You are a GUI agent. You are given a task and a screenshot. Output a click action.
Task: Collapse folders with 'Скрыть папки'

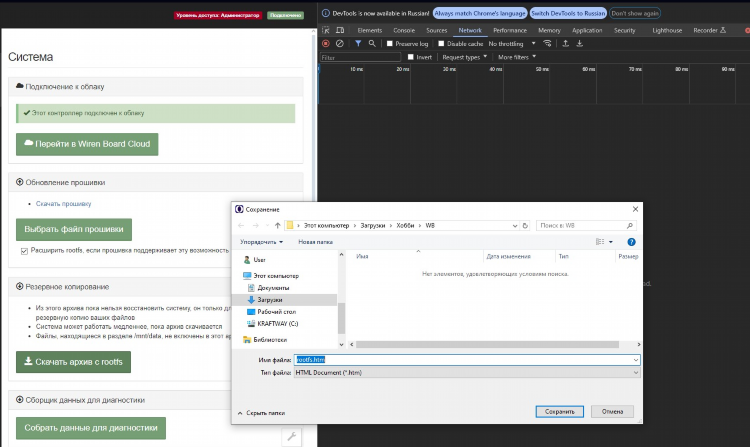point(261,413)
